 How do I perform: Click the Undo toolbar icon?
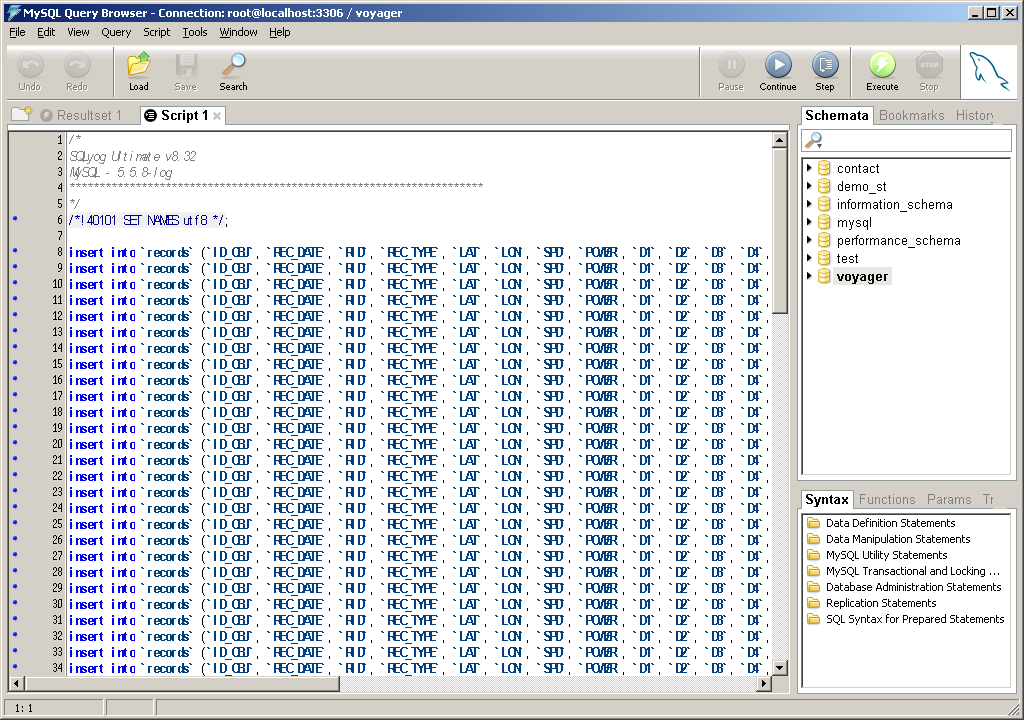pos(30,65)
